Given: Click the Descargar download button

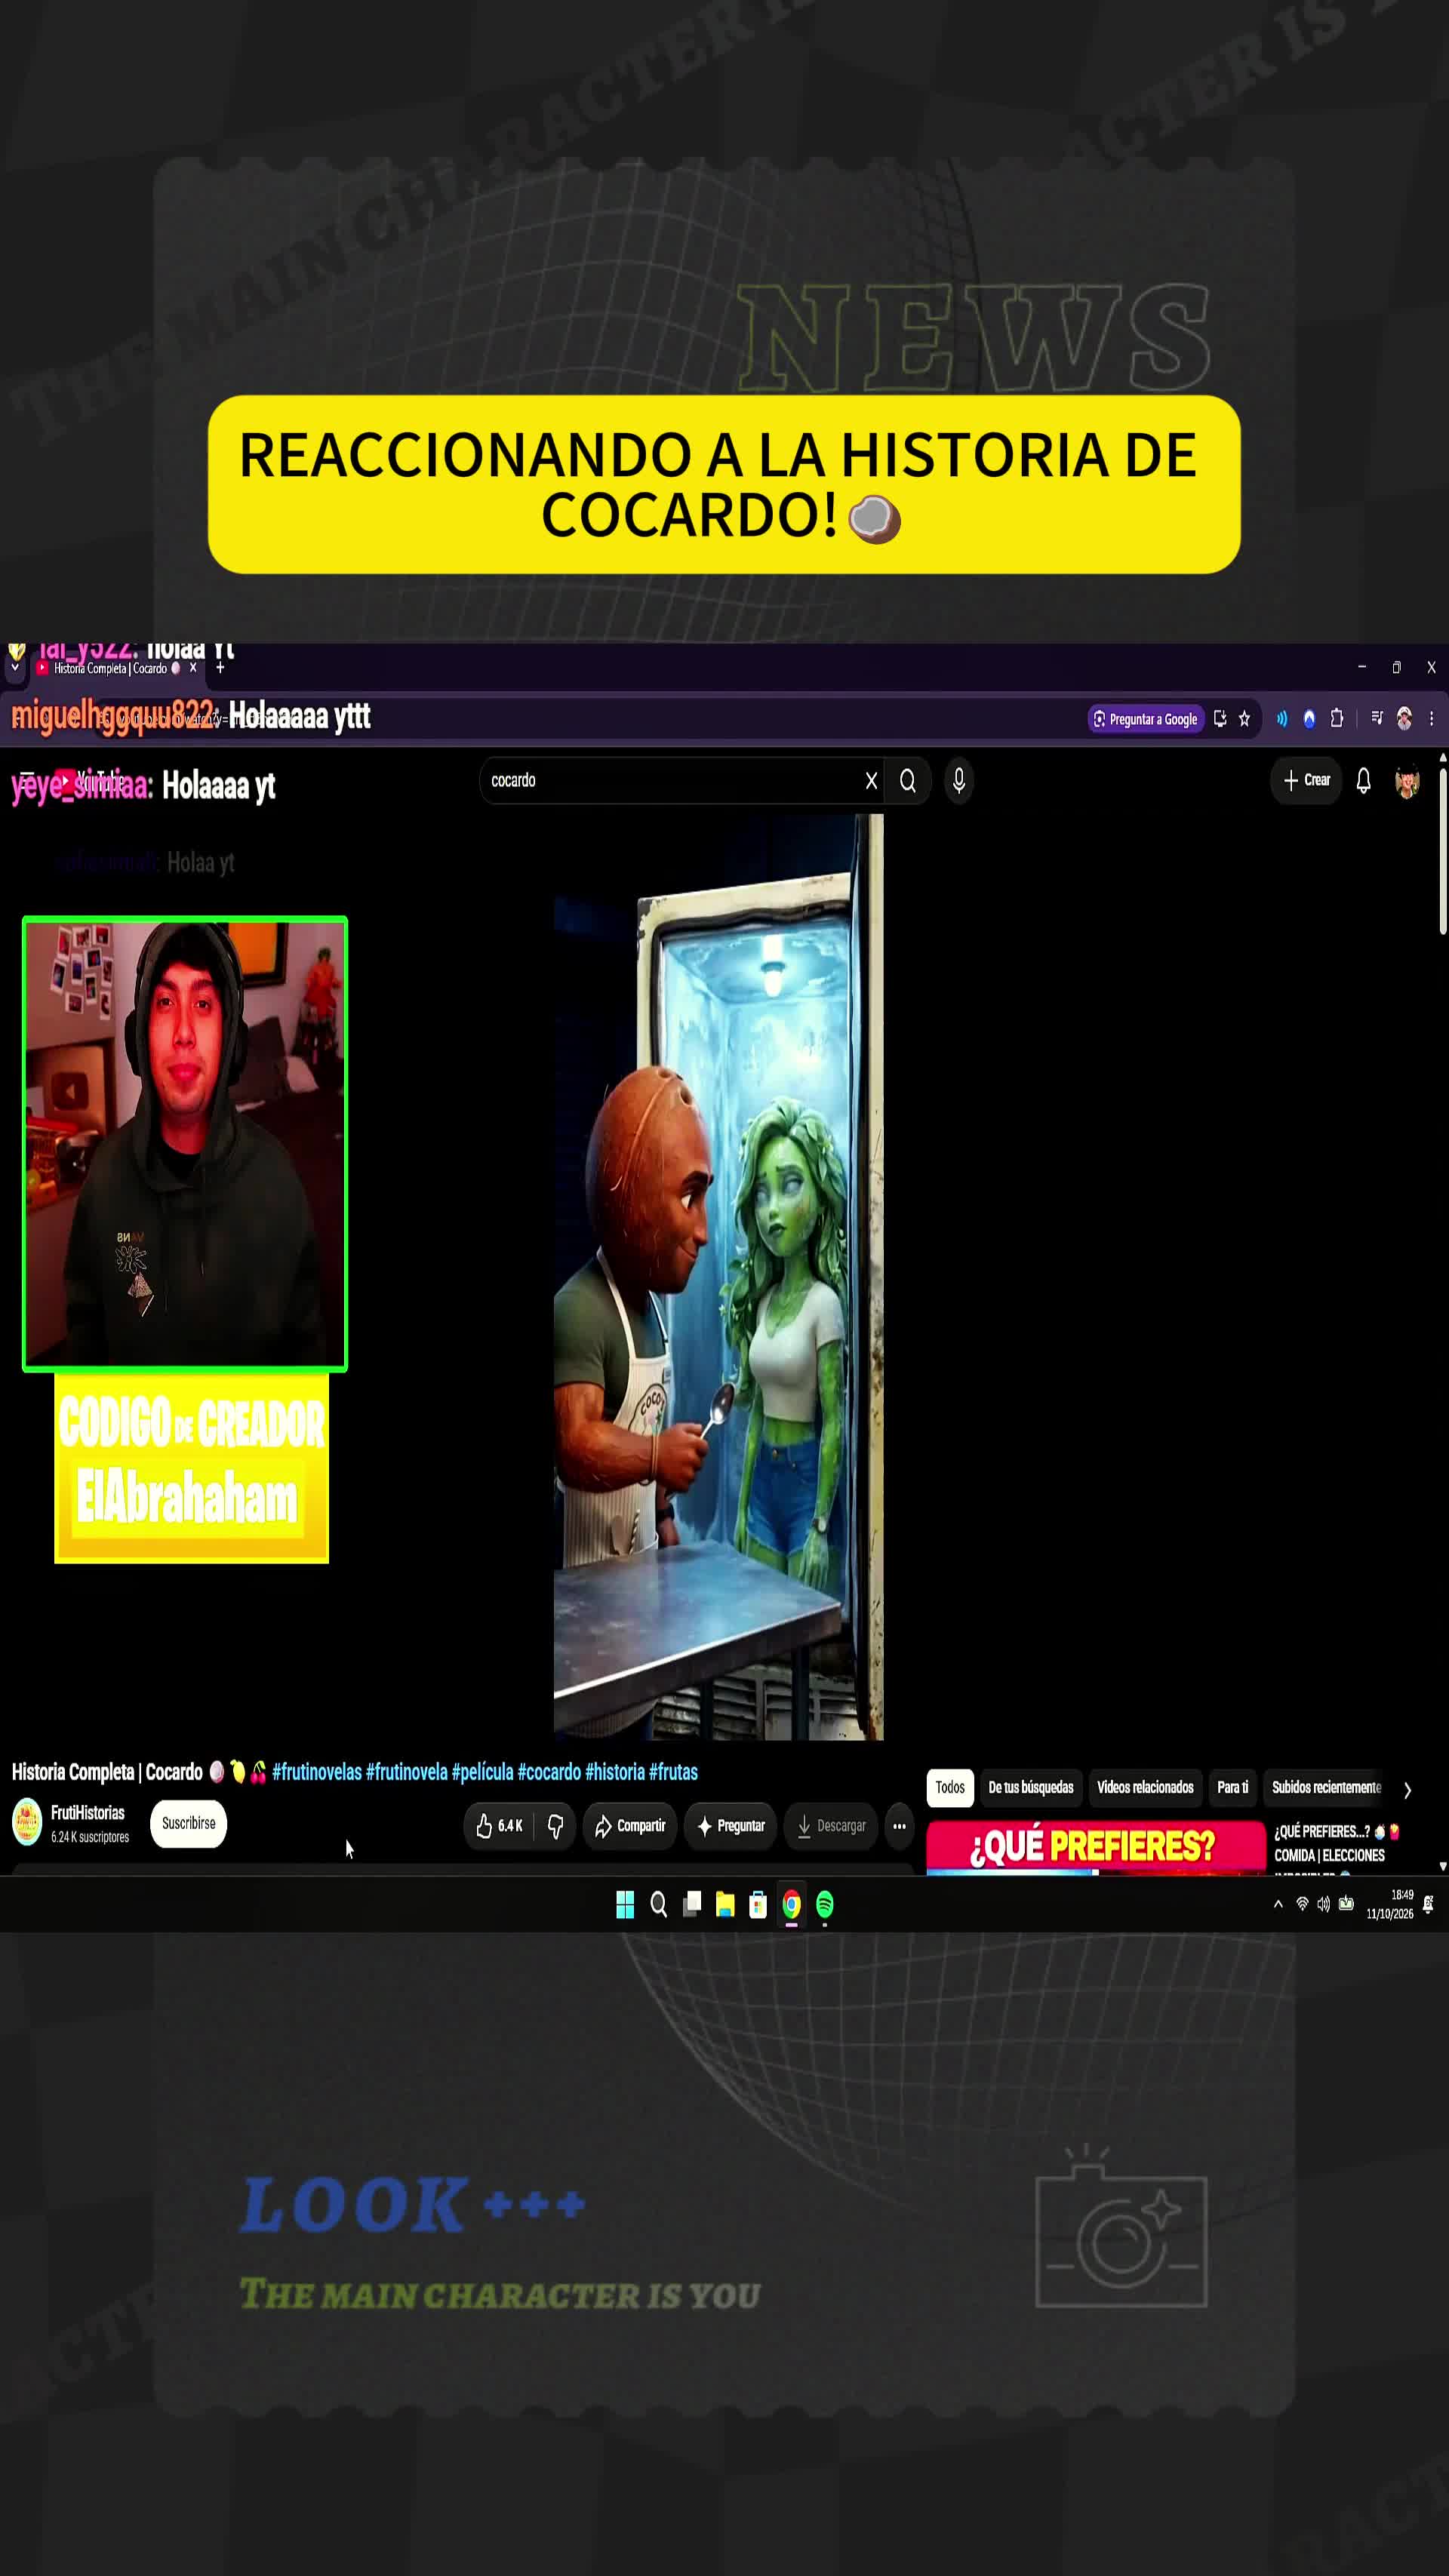Looking at the screenshot, I should point(831,1826).
